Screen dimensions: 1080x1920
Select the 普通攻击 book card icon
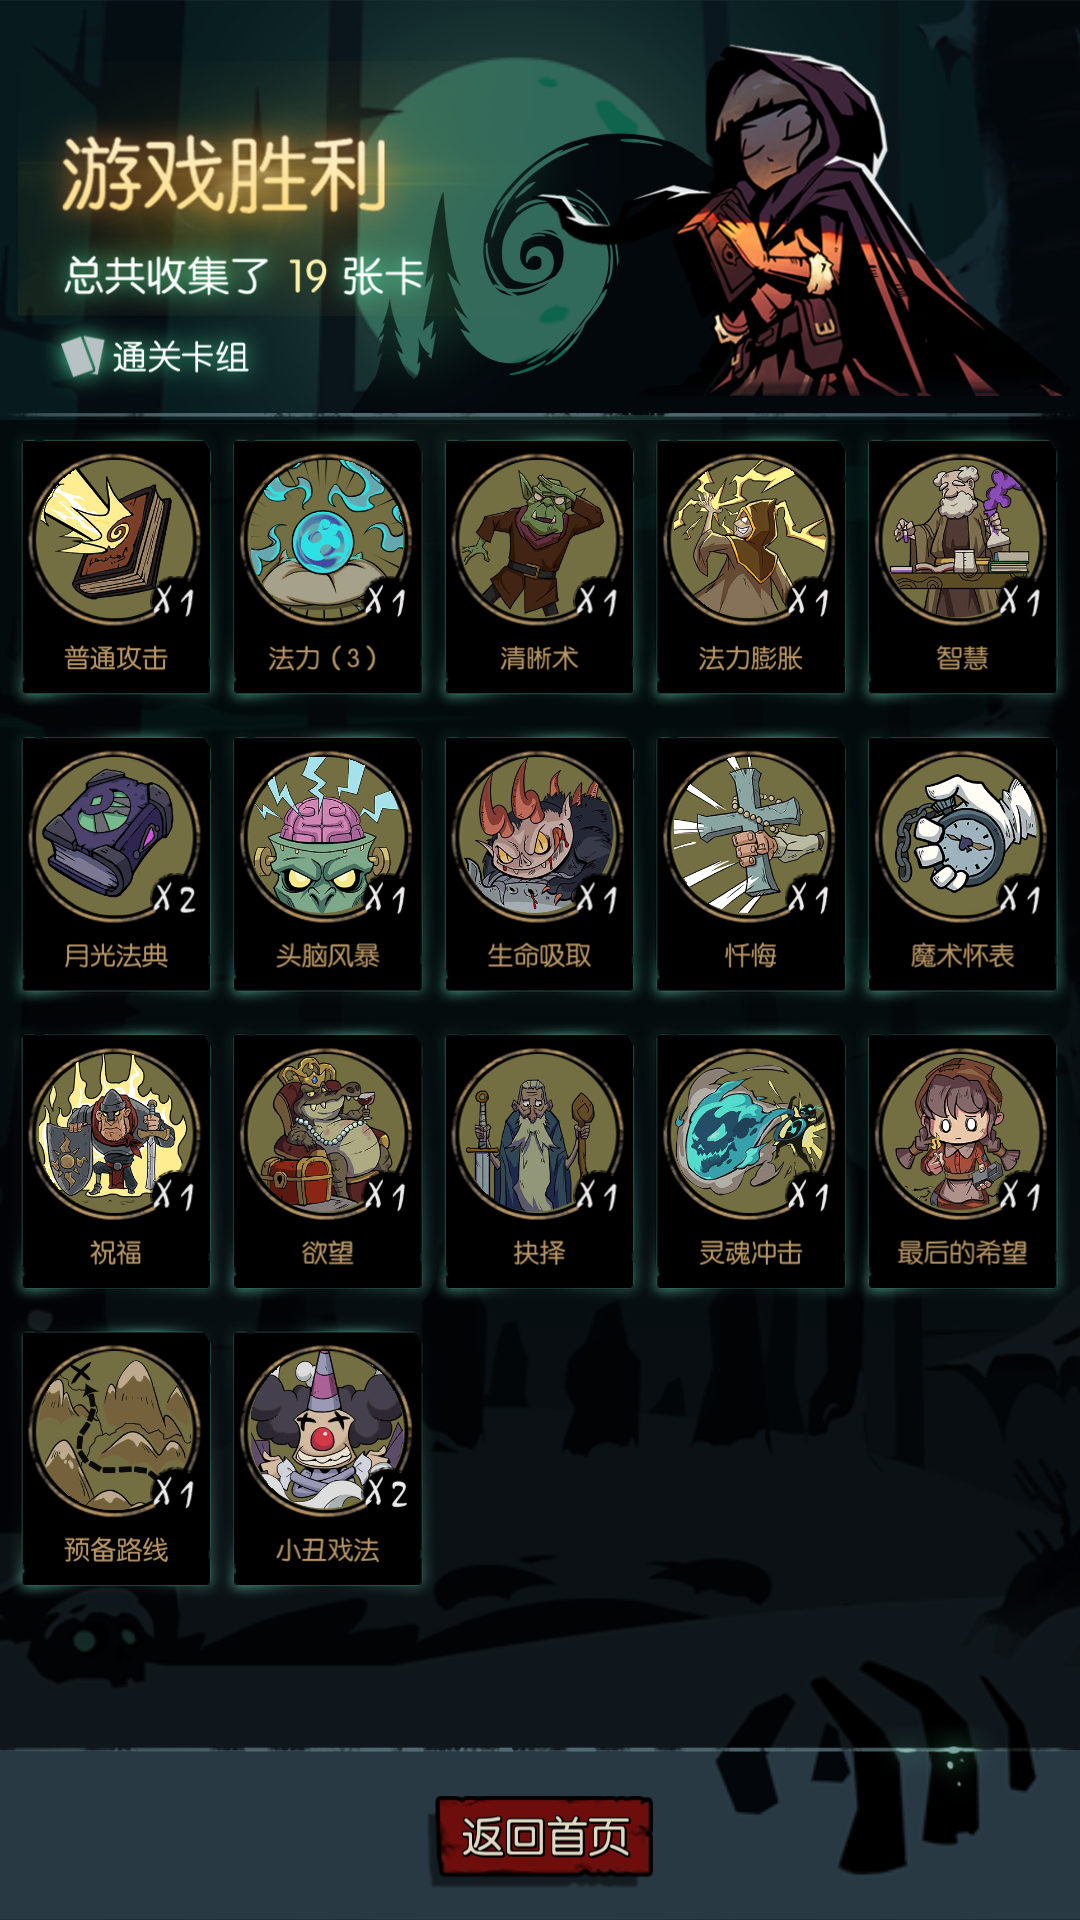pos(116,567)
